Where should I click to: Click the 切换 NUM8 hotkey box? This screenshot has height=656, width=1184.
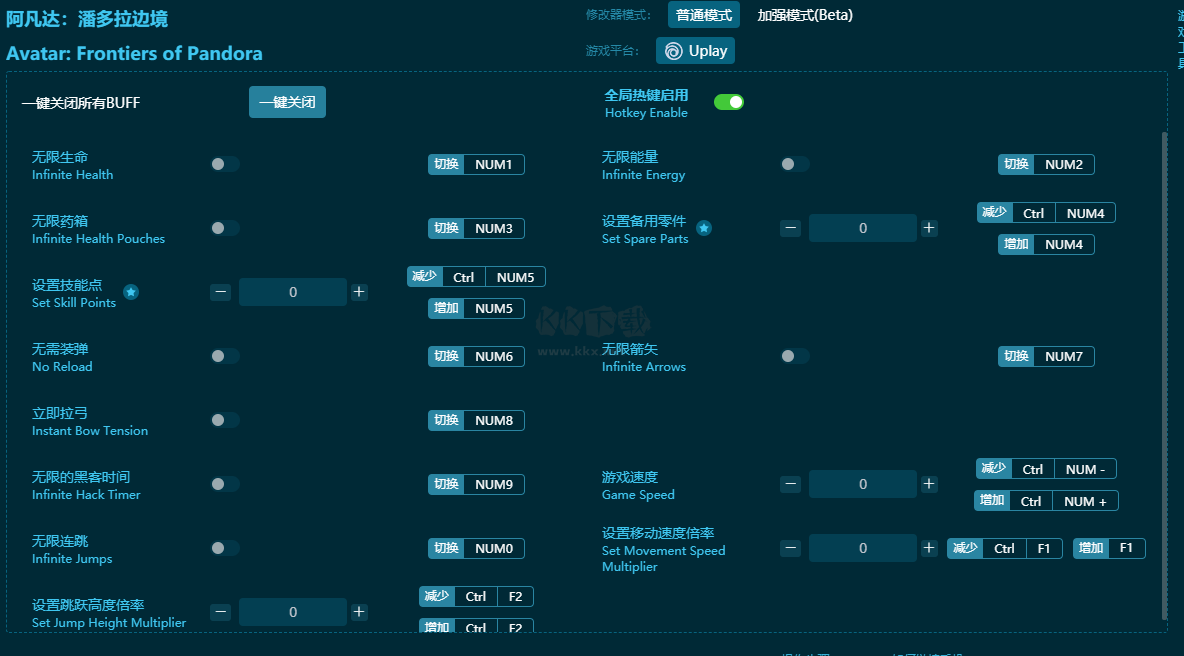pyautogui.click(x=476, y=420)
